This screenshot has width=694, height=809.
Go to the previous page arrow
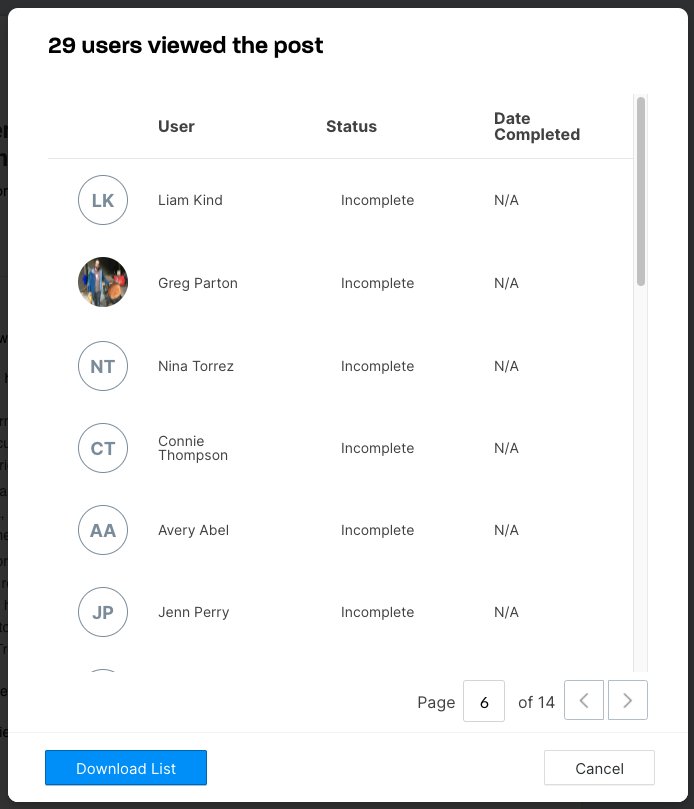[x=584, y=700]
